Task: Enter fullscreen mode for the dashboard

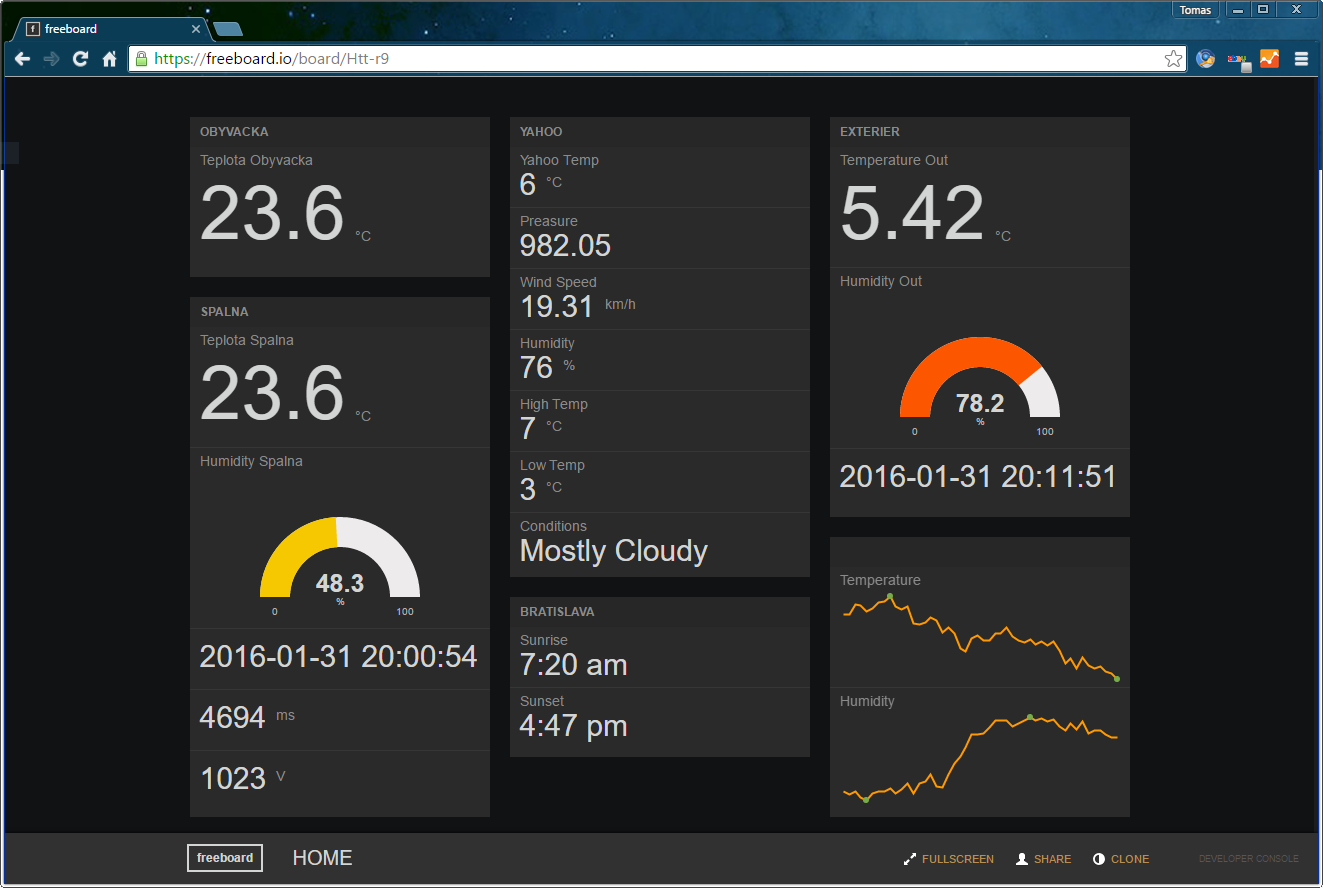Action: pyautogui.click(x=948, y=859)
